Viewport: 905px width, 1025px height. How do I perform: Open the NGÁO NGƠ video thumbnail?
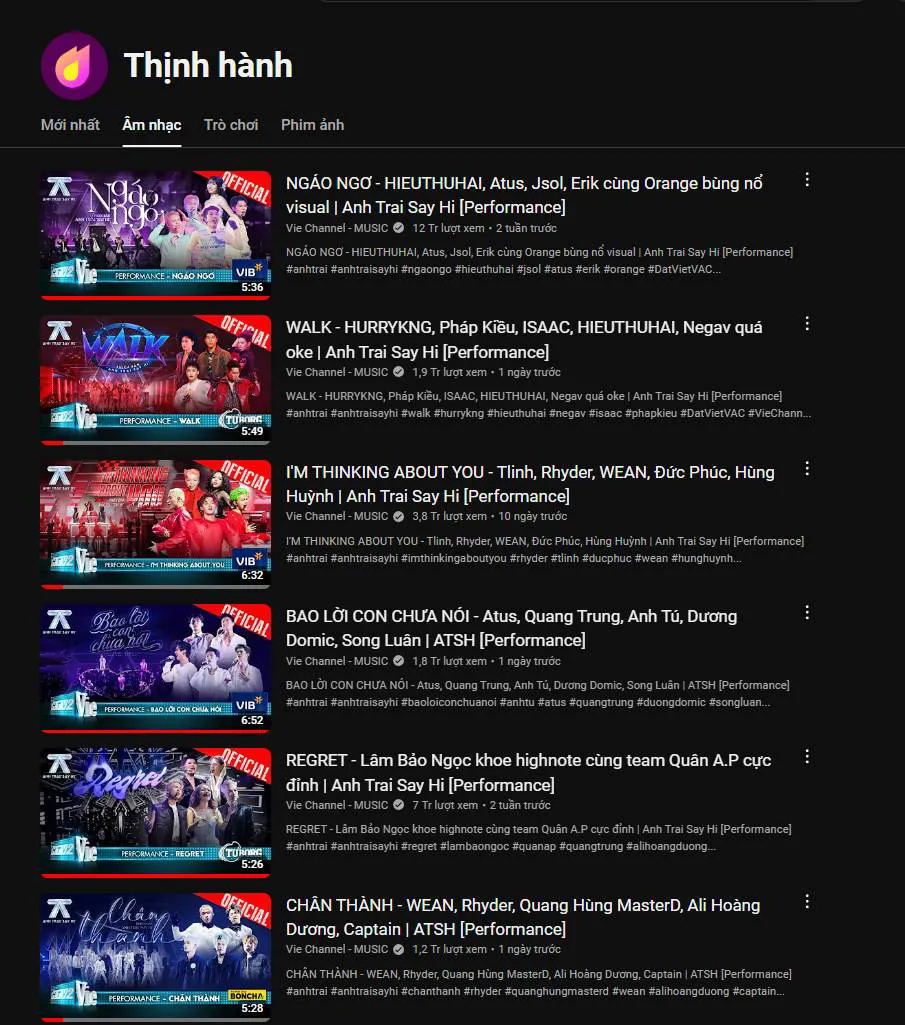(x=156, y=235)
